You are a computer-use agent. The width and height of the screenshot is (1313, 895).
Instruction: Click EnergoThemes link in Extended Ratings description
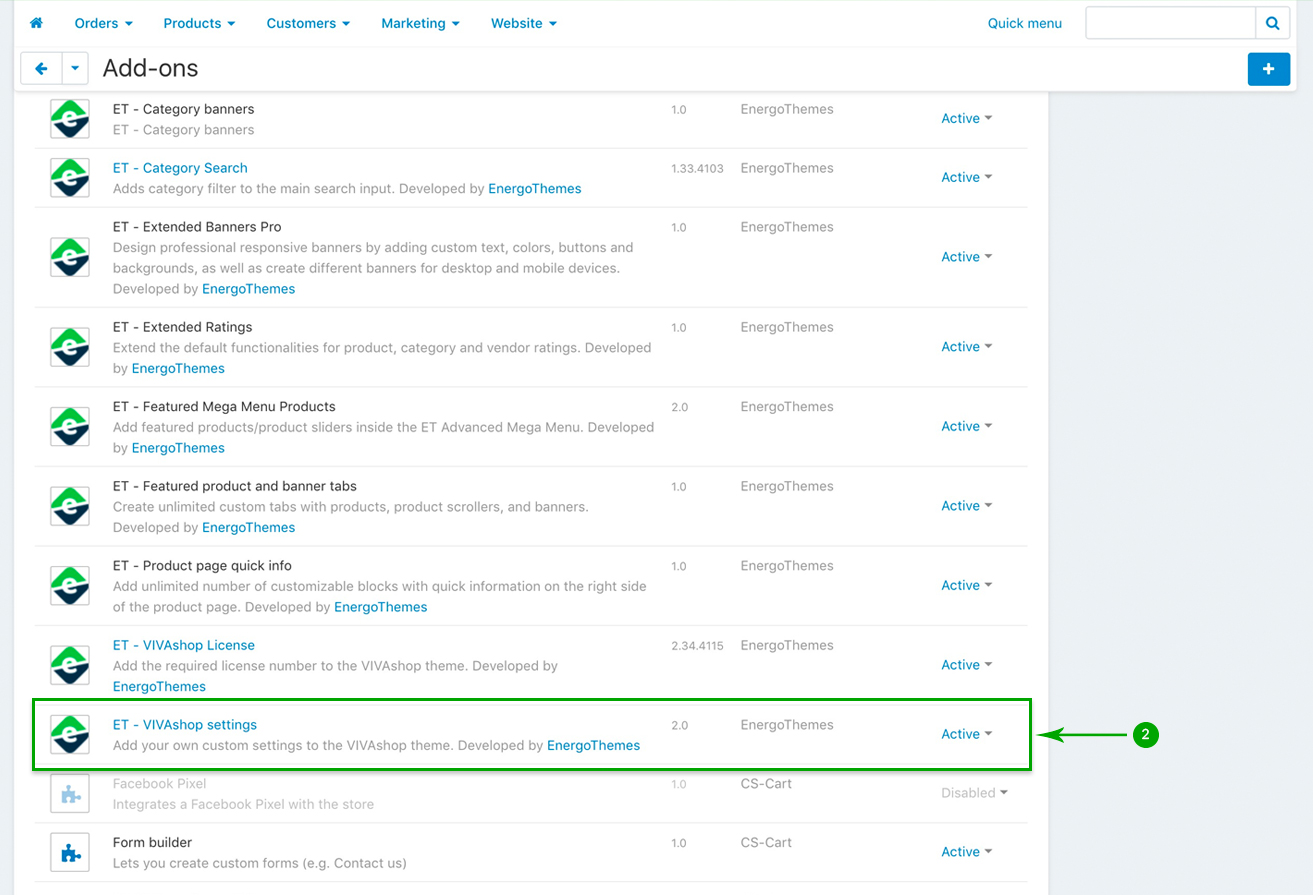pyautogui.click(x=178, y=368)
